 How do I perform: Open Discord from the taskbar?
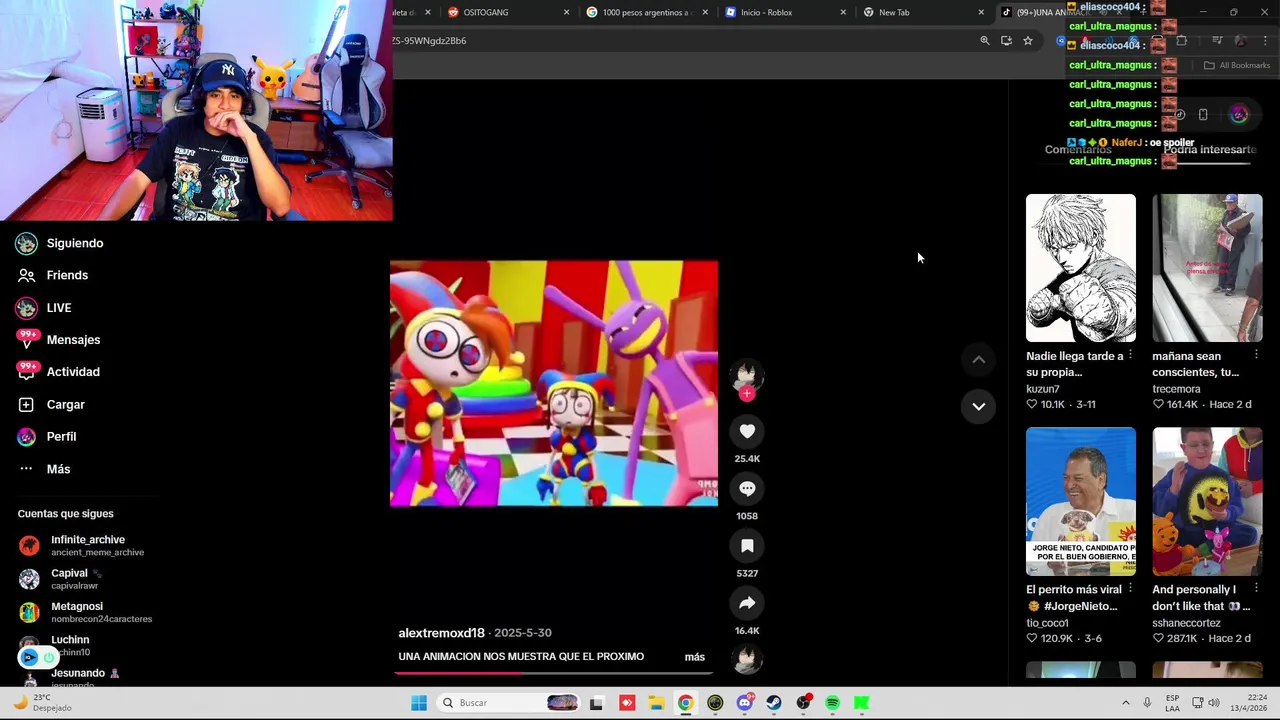click(744, 703)
